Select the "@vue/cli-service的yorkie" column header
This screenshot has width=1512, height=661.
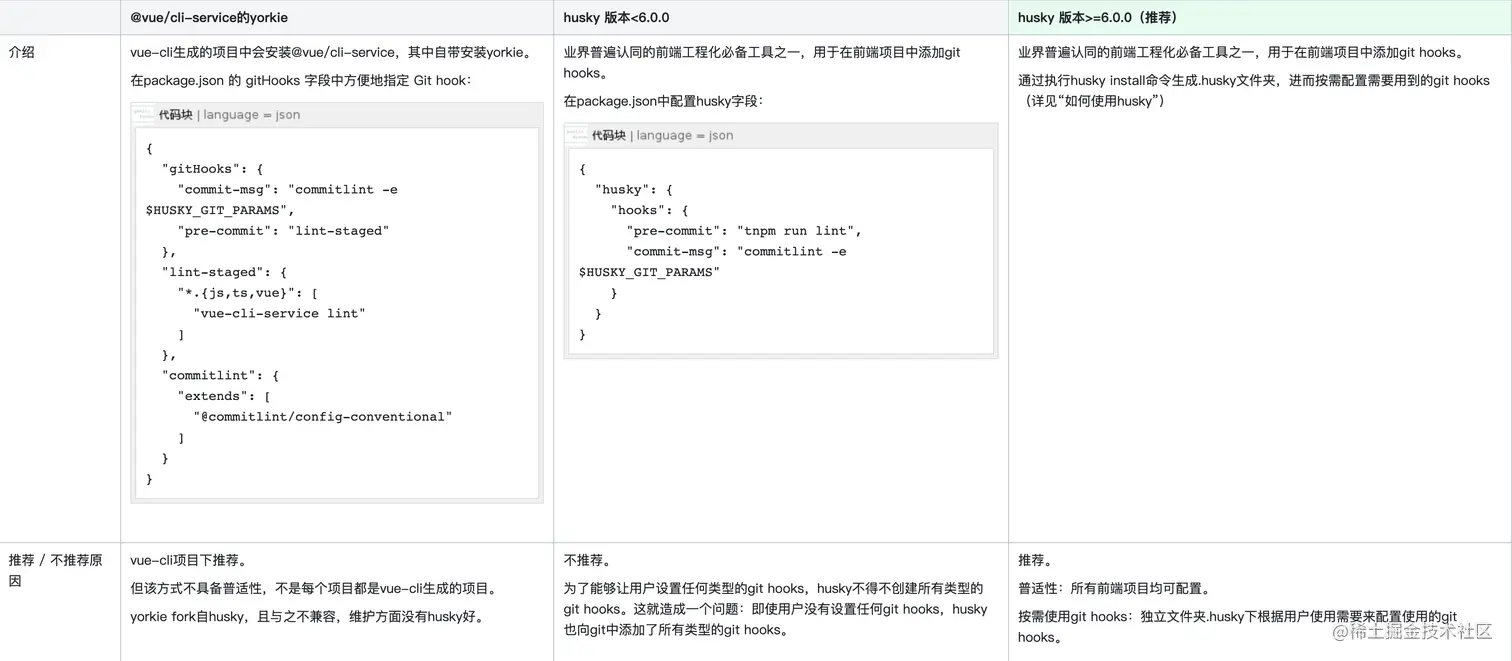tap(209, 17)
